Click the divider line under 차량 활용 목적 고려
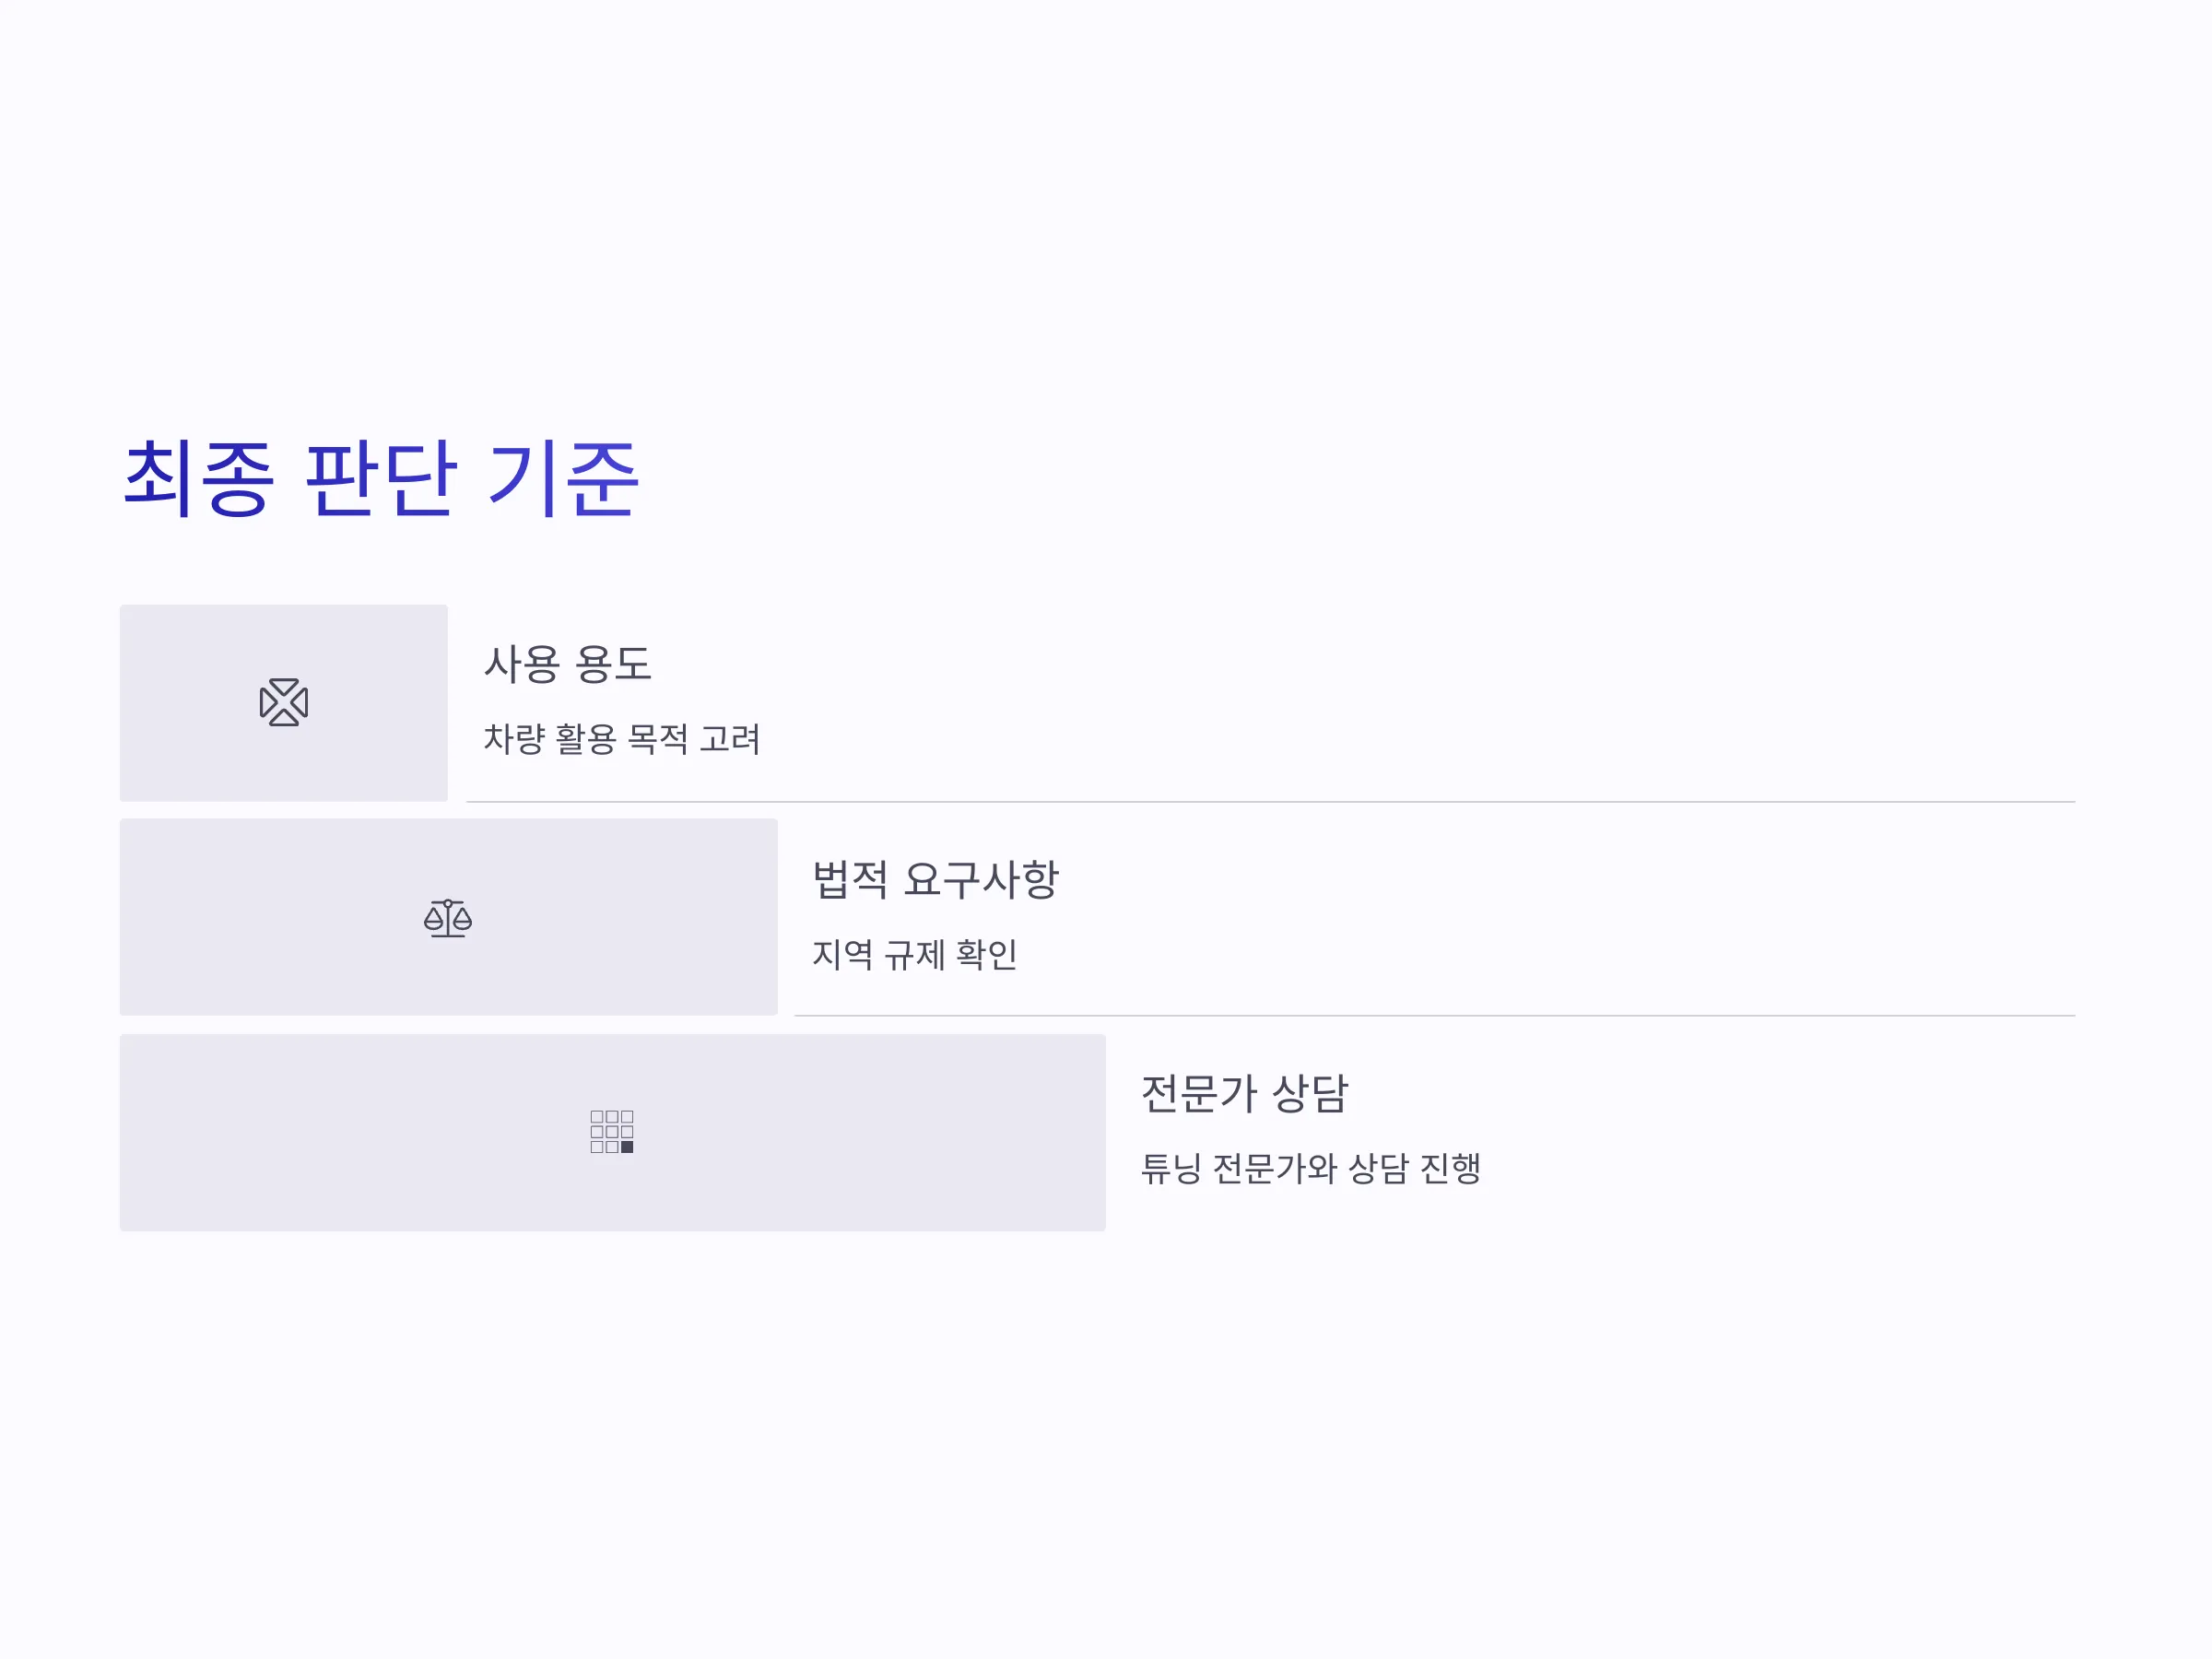 (1270, 801)
